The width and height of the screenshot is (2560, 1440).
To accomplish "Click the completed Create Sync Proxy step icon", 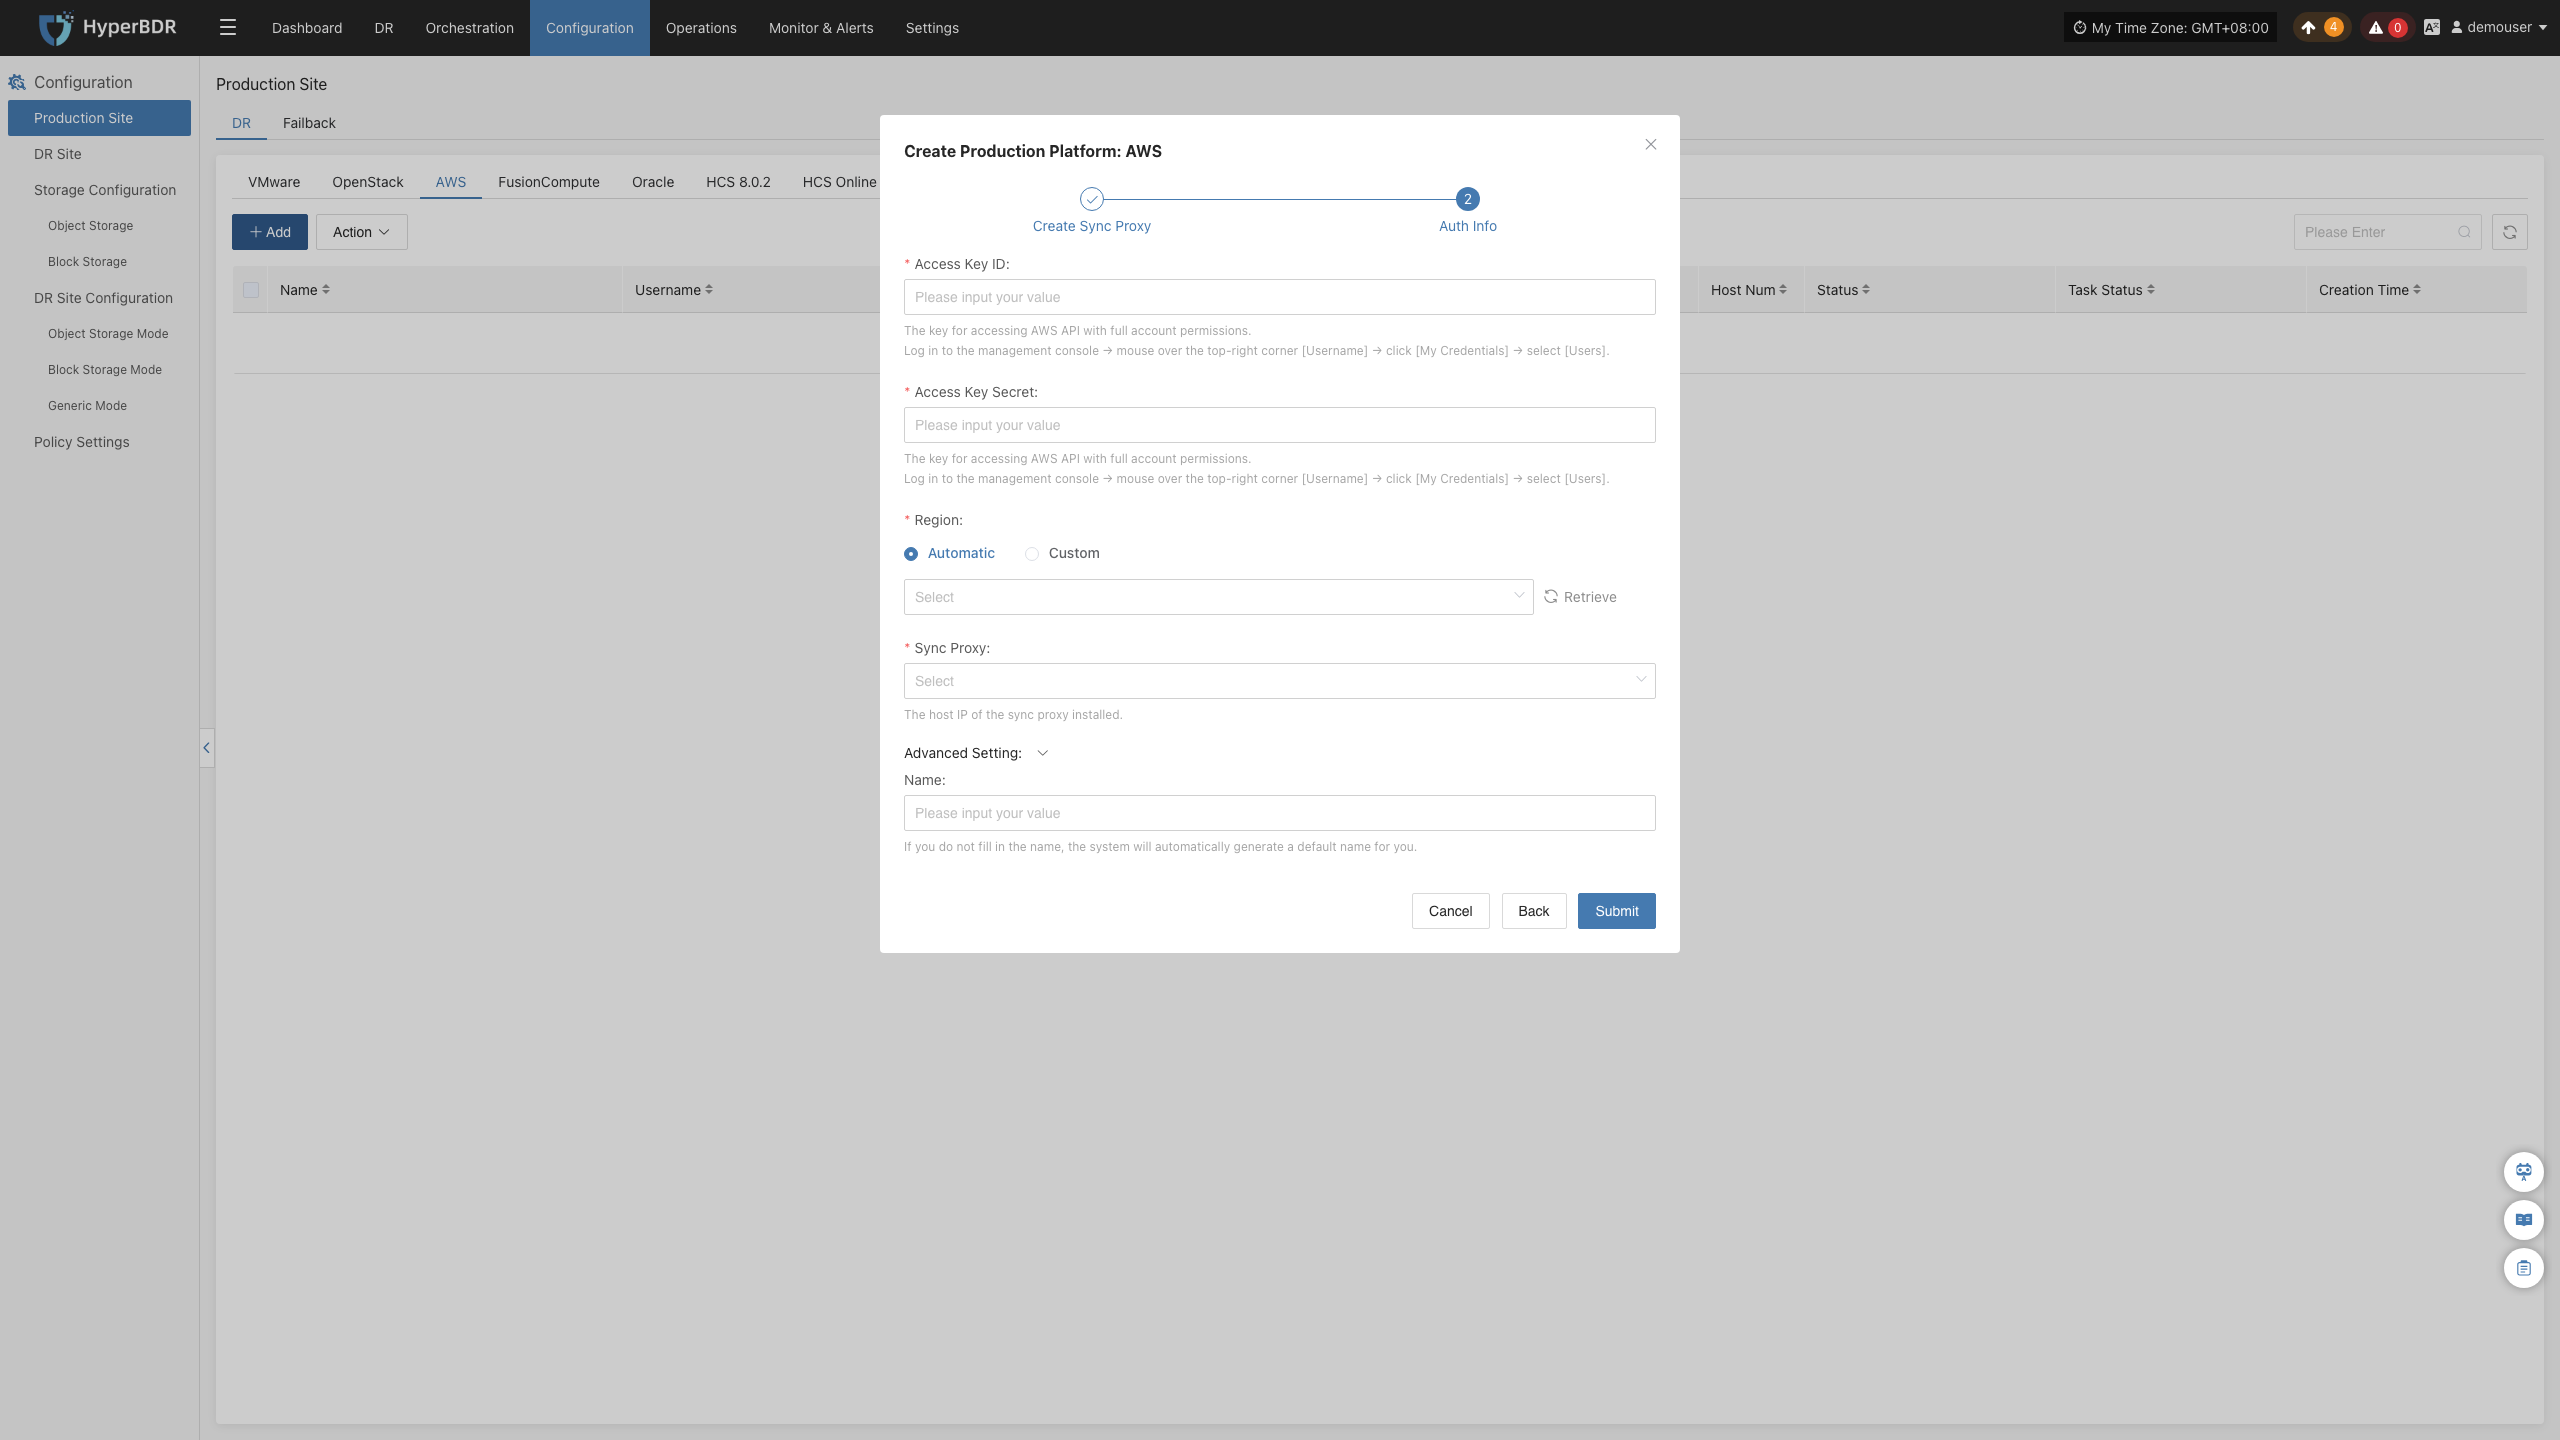I will click(1092, 199).
